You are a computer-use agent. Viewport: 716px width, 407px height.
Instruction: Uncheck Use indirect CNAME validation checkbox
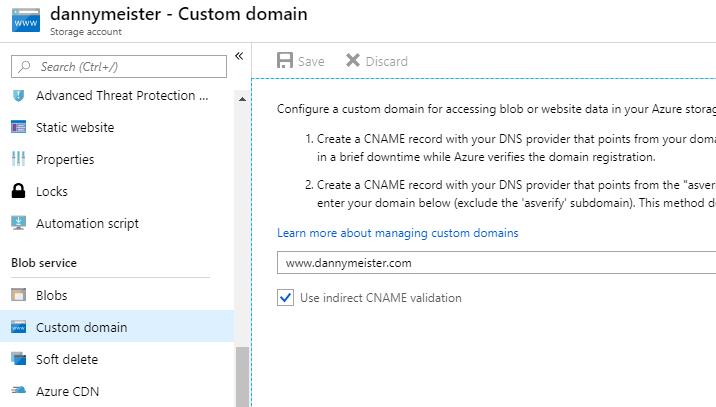pos(285,298)
